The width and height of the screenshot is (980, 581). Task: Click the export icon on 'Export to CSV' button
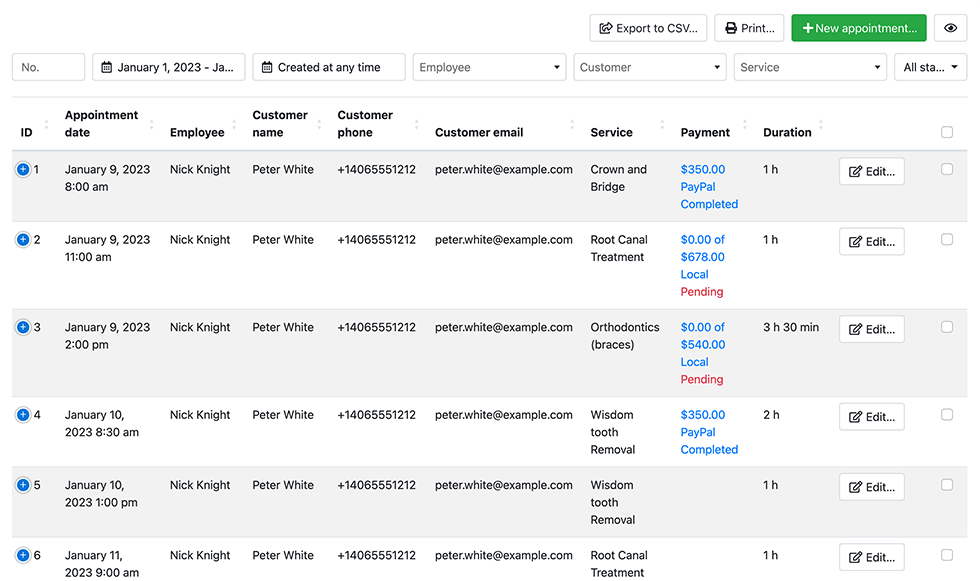click(605, 28)
